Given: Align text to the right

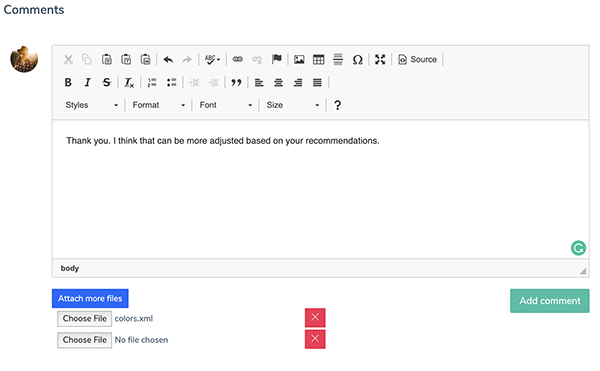Looking at the screenshot, I should (x=298, y=82).
